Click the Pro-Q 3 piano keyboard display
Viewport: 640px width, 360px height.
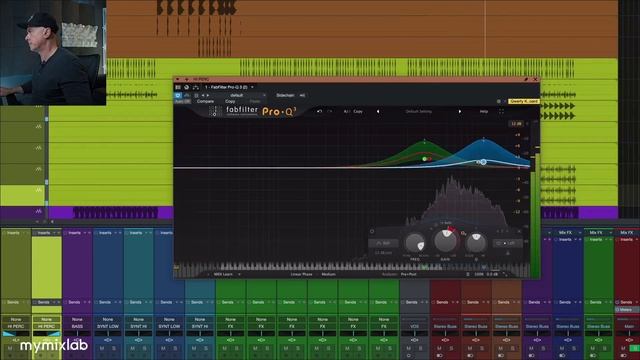click(x=351, y=267)
